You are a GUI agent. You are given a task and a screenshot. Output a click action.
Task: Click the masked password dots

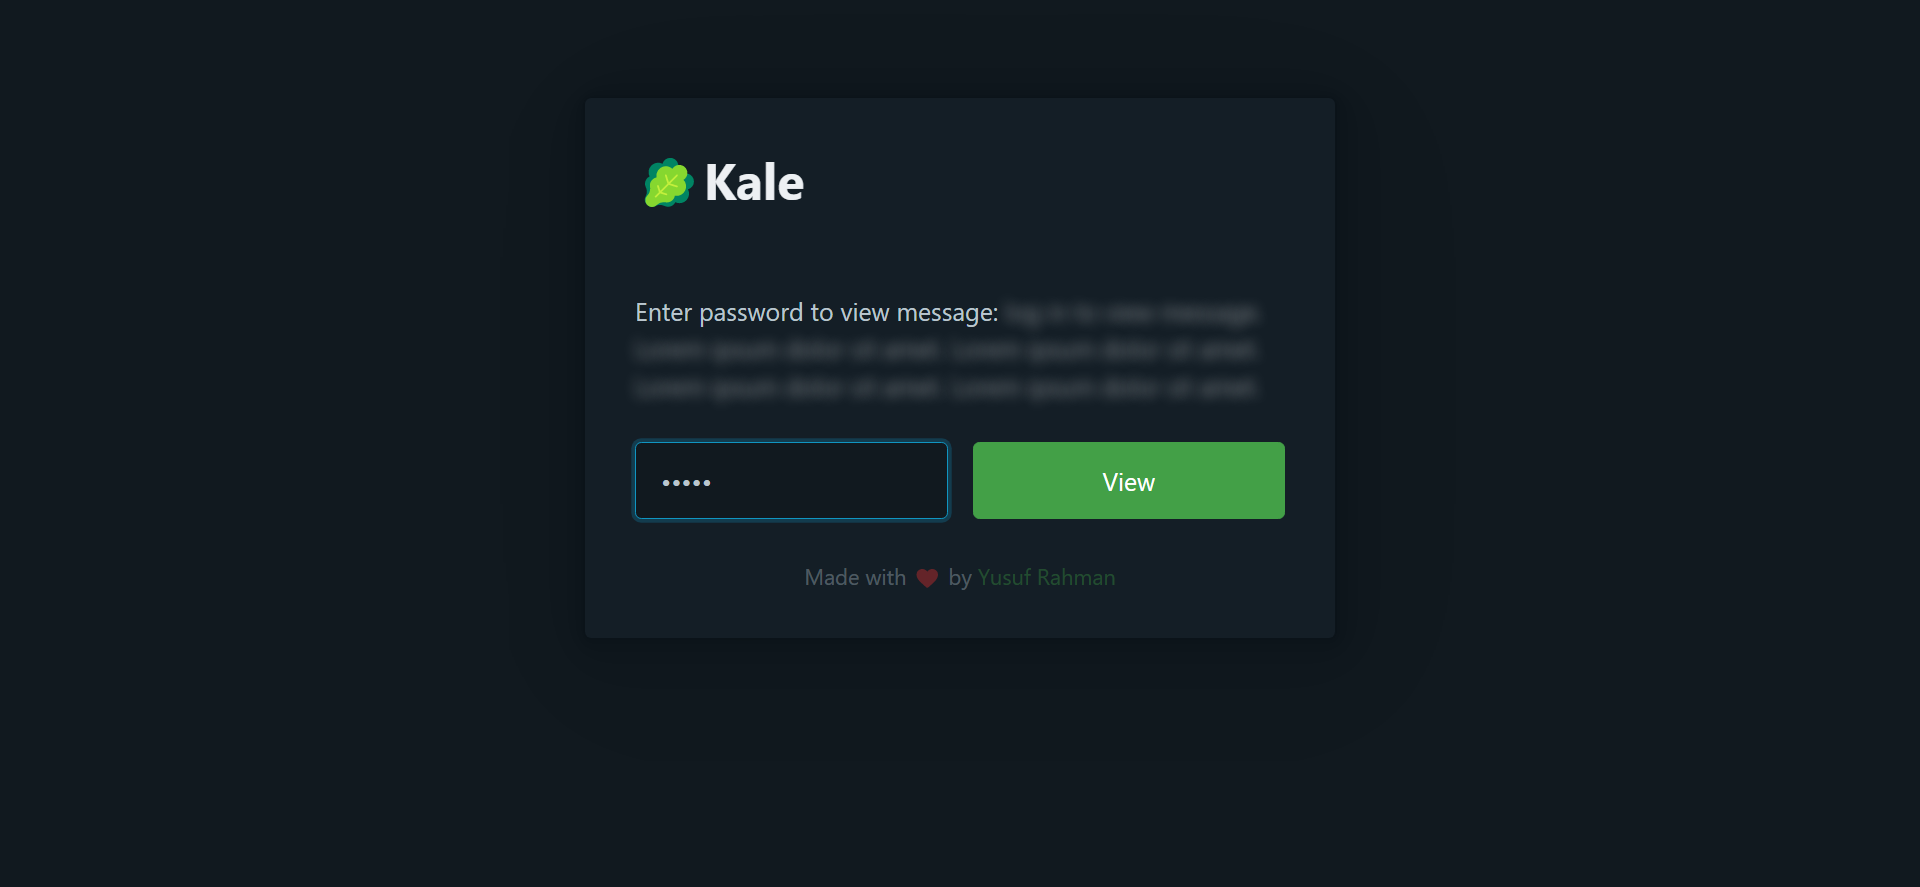(686, 483)
